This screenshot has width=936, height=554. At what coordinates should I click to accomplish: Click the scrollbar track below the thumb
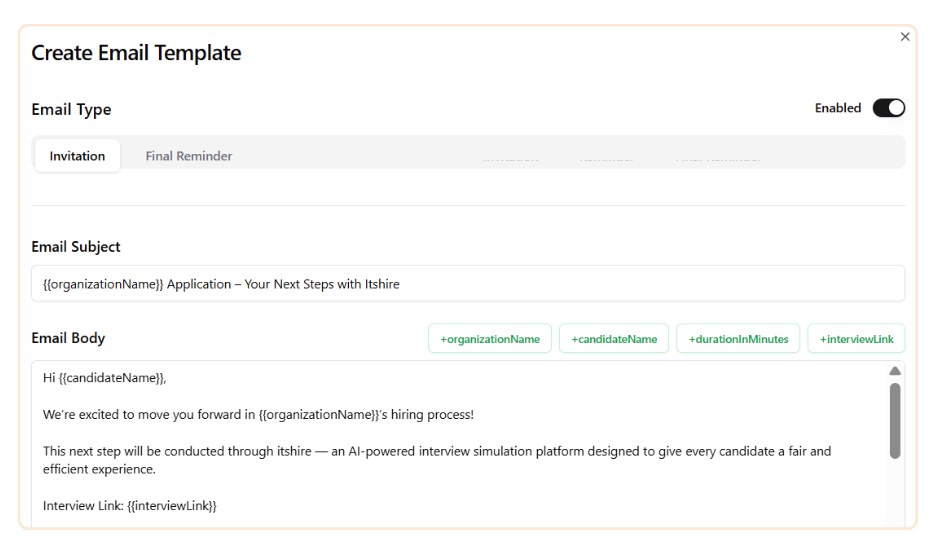pos(894,495)
